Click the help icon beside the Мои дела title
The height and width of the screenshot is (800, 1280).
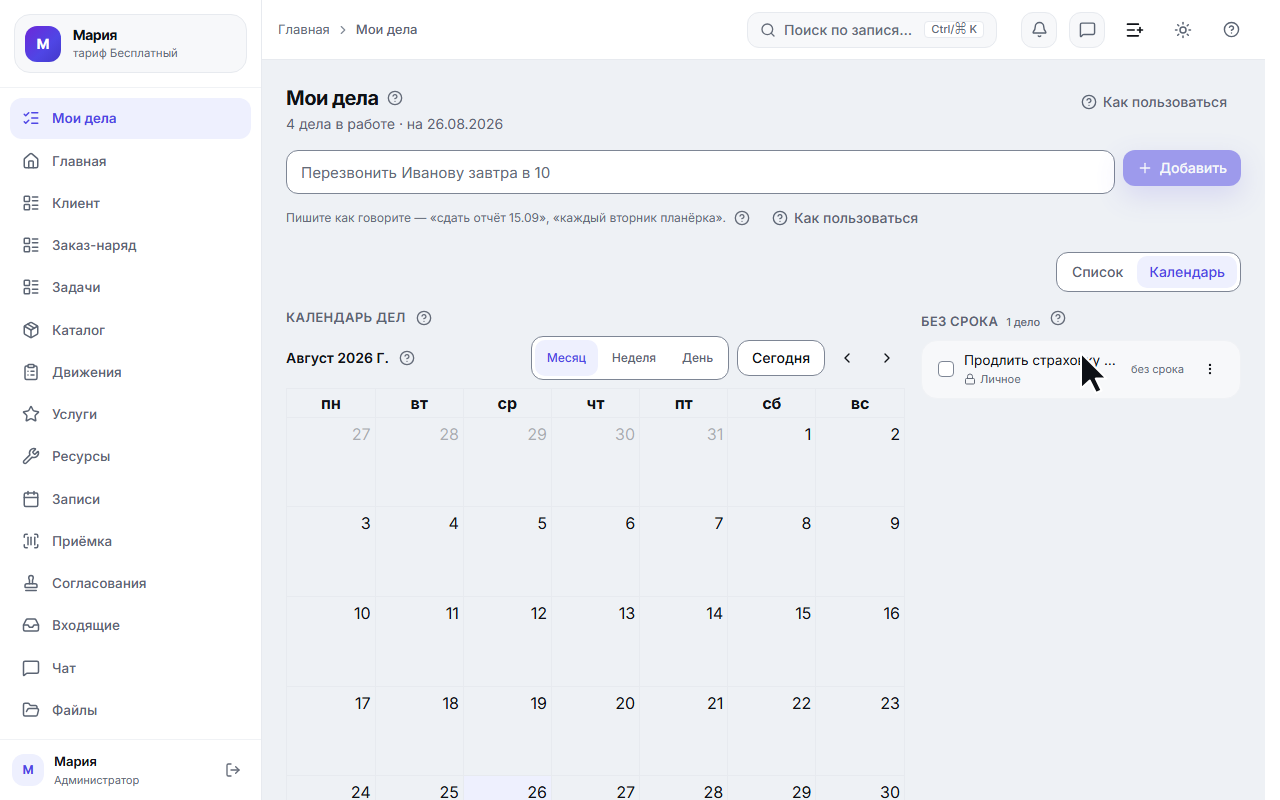pos(395,98)
